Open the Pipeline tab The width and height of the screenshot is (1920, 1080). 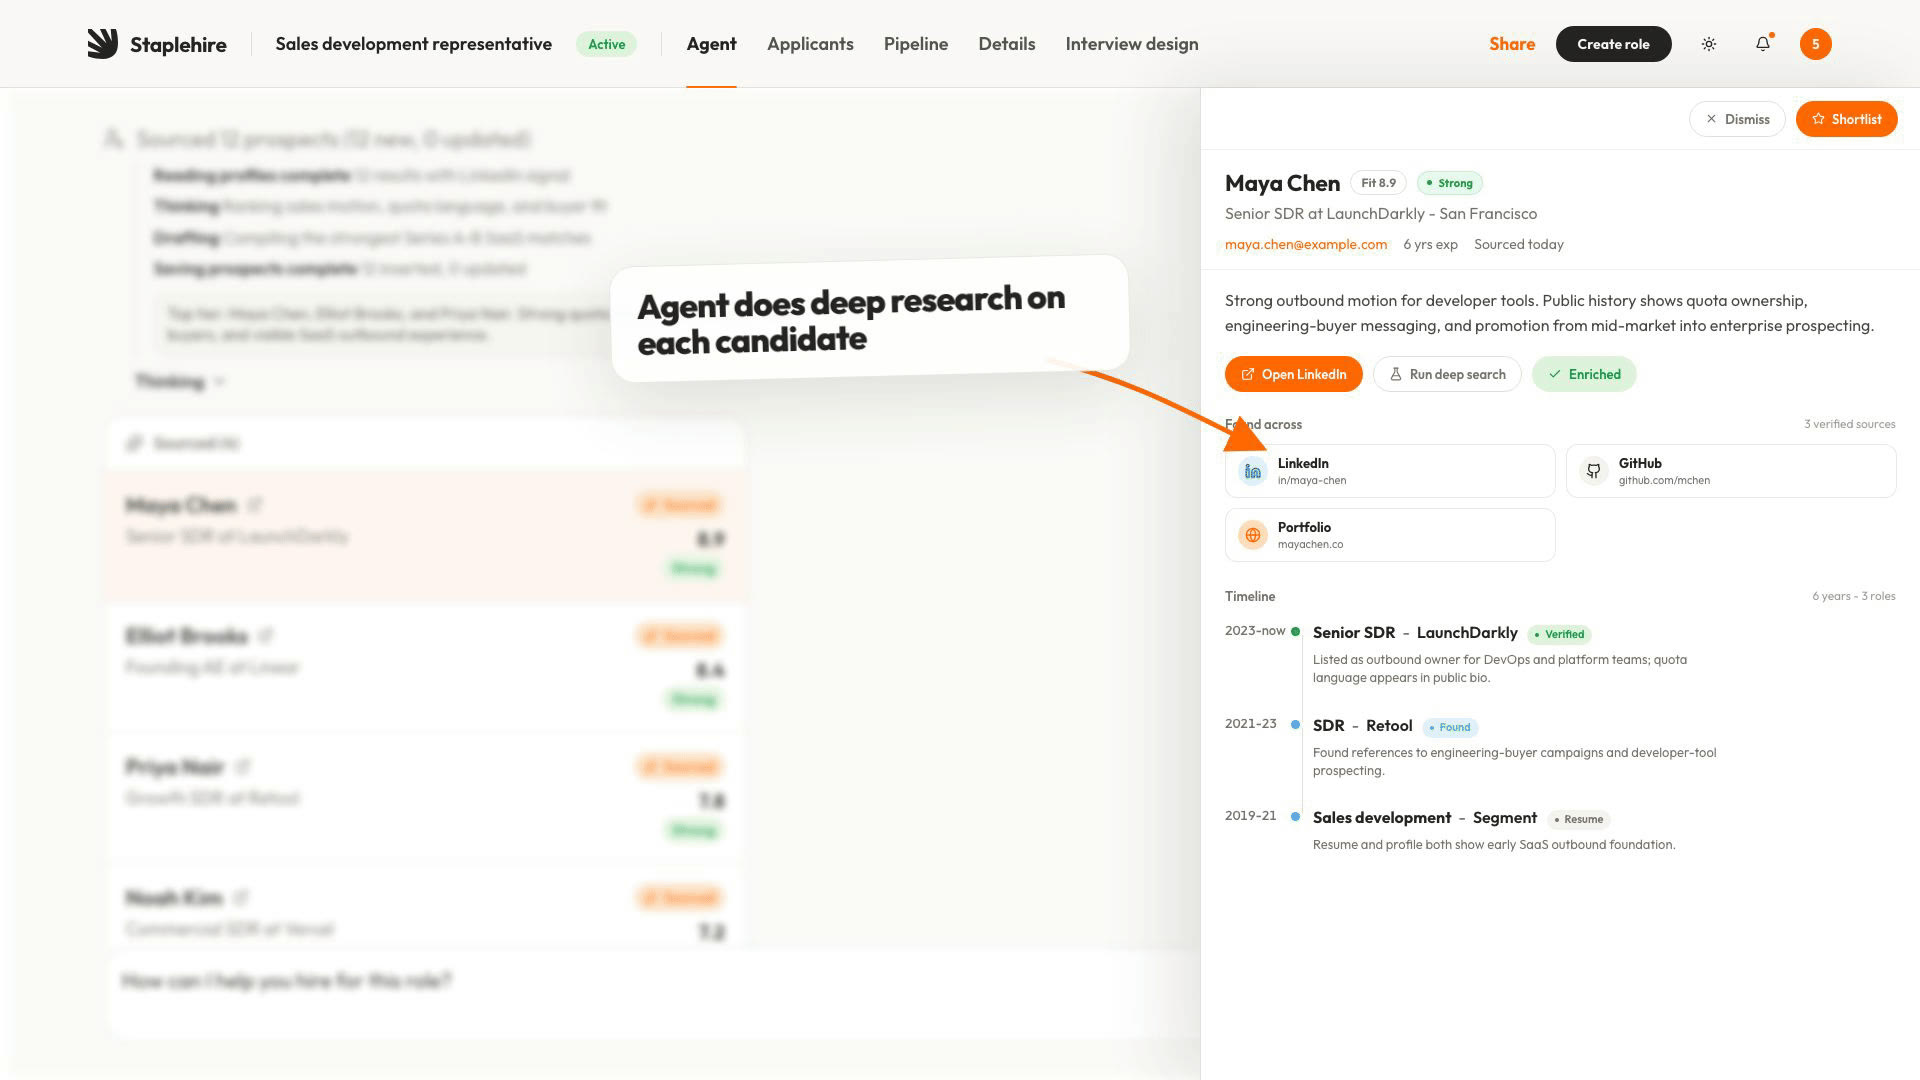point(916,44)
